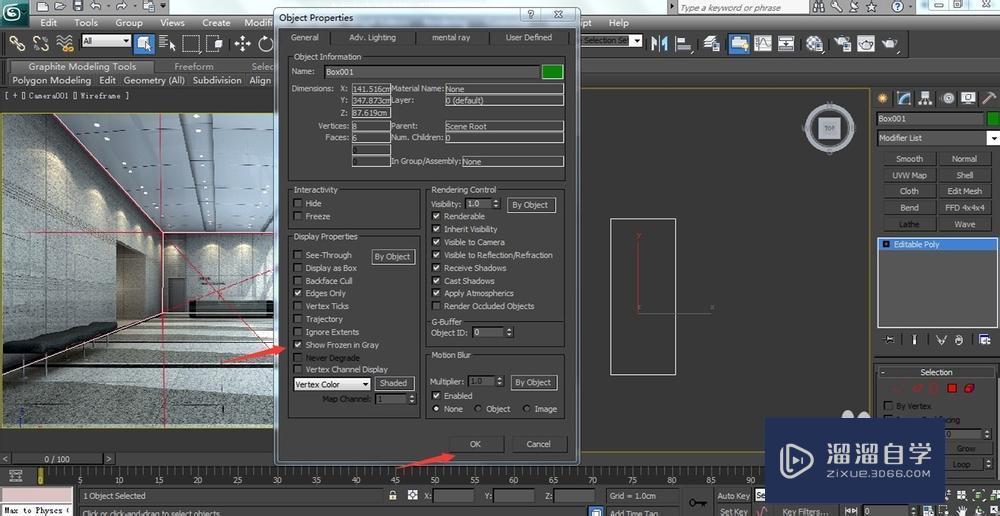This screenshot has height=516, width=1000.
Task: Open the Group menu
Action: [x=128, y=22]
